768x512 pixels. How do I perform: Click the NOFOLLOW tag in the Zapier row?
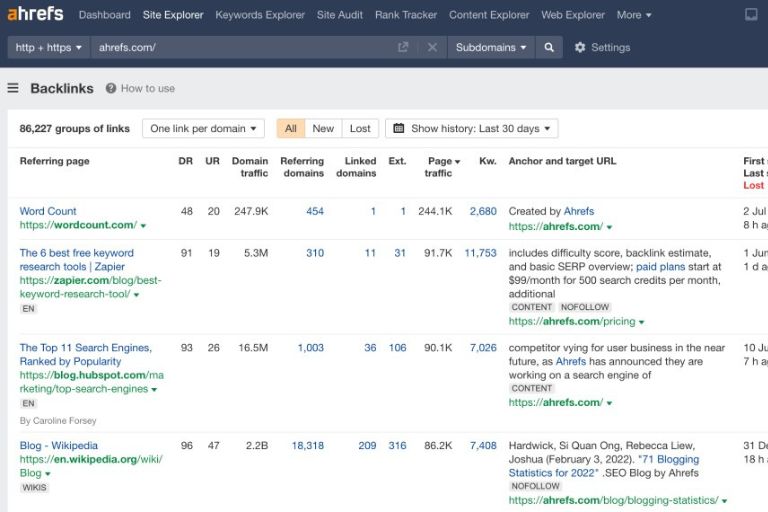[585, 307]
